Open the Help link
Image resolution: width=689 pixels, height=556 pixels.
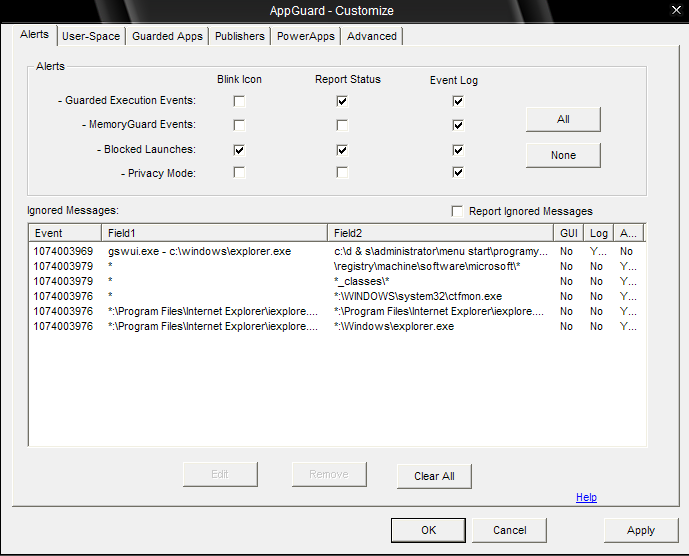586,497
